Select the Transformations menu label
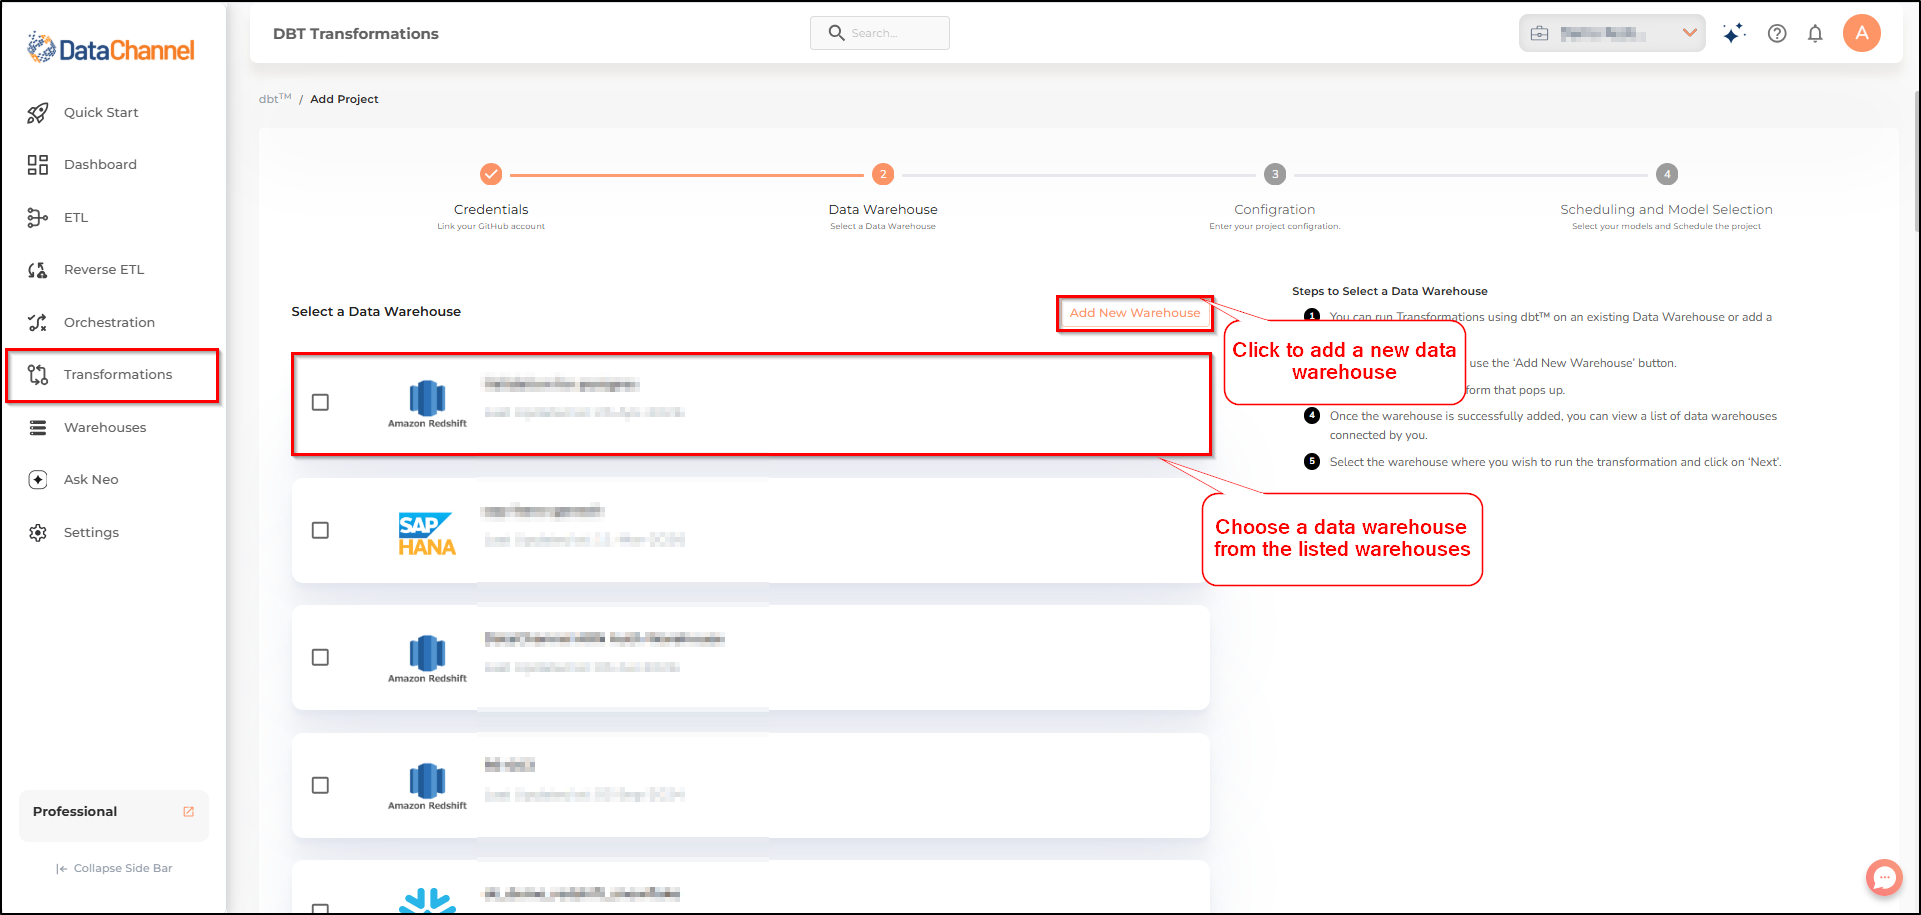1921x915 pixels. [118, 375]
